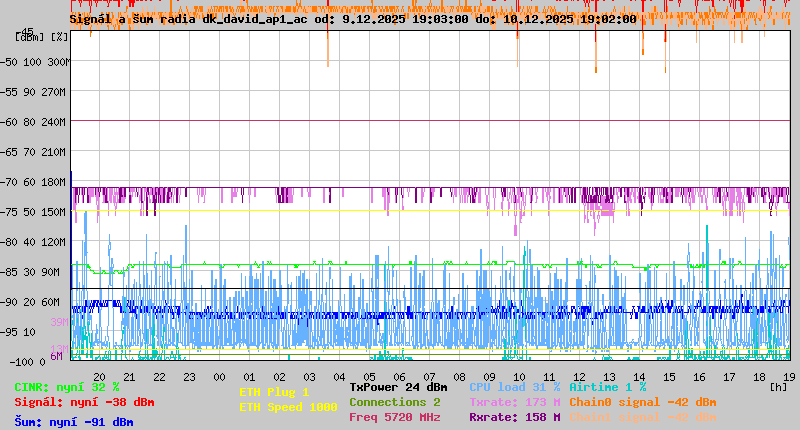Click the graph title text
Screen dimensions: 800x430
click(352, 19)
